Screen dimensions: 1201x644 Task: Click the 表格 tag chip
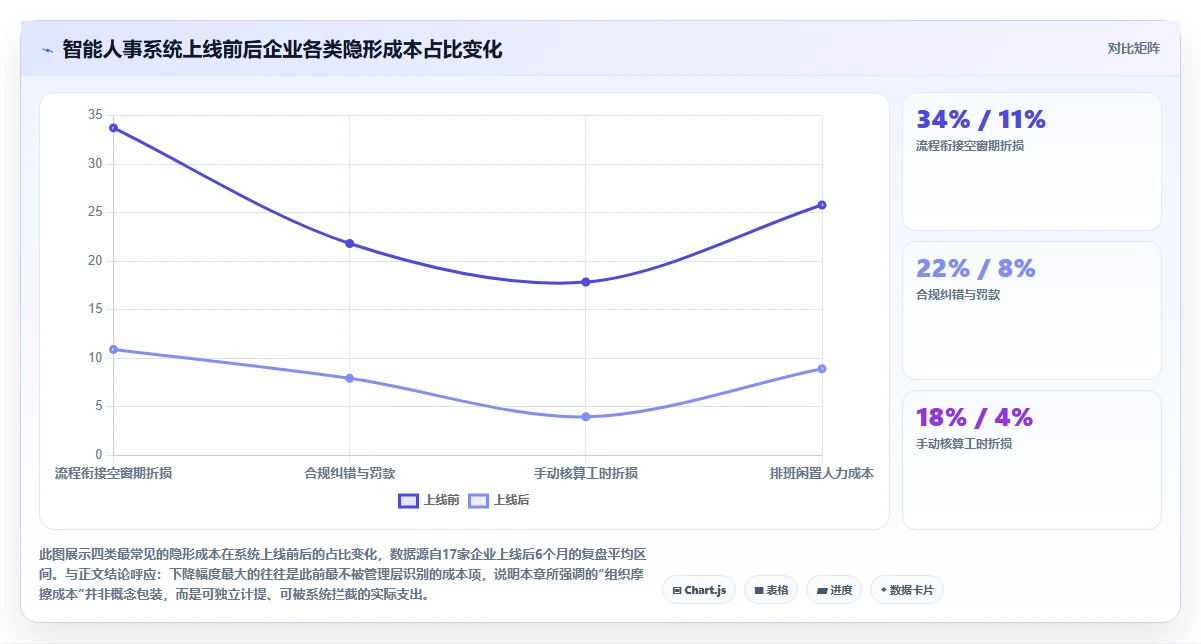pos(771,590)
